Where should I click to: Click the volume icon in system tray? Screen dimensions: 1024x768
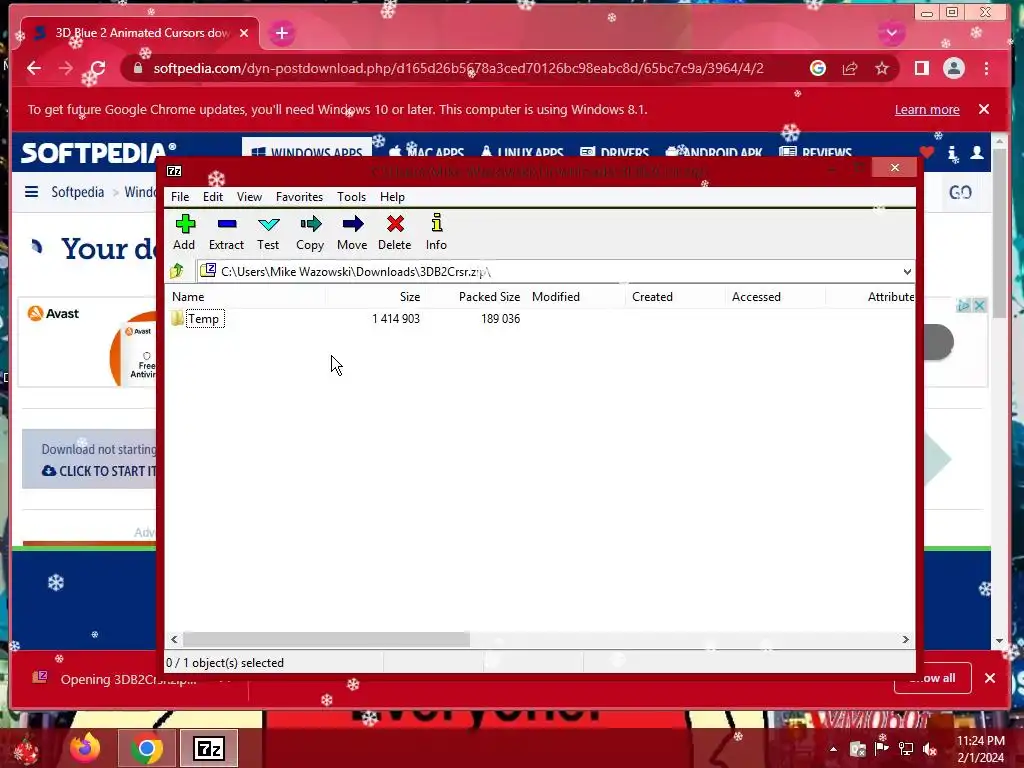930,749
